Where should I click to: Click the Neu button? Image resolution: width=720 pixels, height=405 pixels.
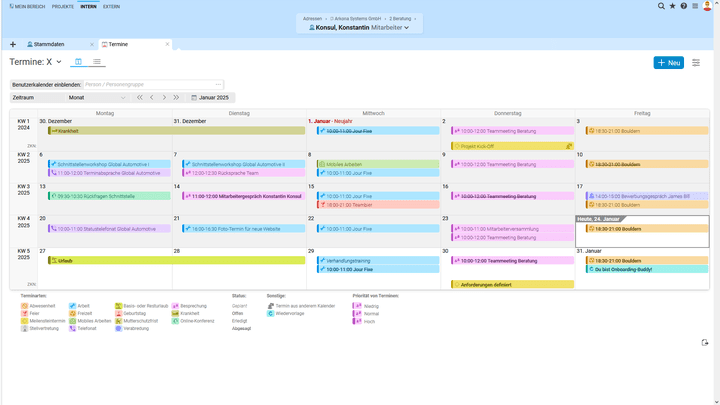668,63
